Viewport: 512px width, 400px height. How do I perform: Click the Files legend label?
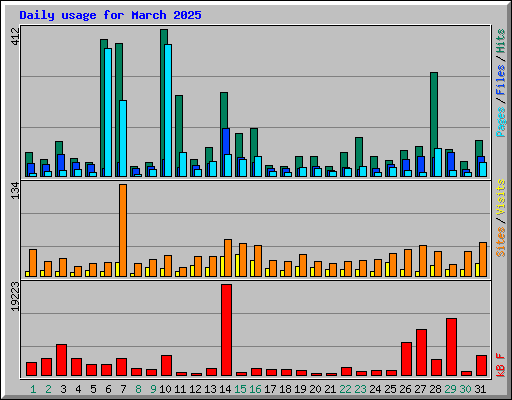coord(500,80)
